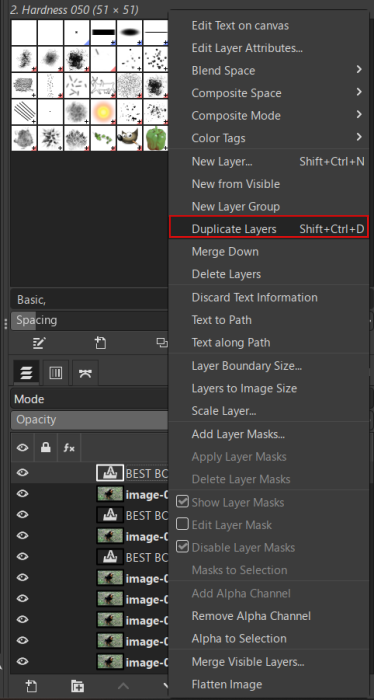Hide the highlighted BEST BC text layer

22,473
